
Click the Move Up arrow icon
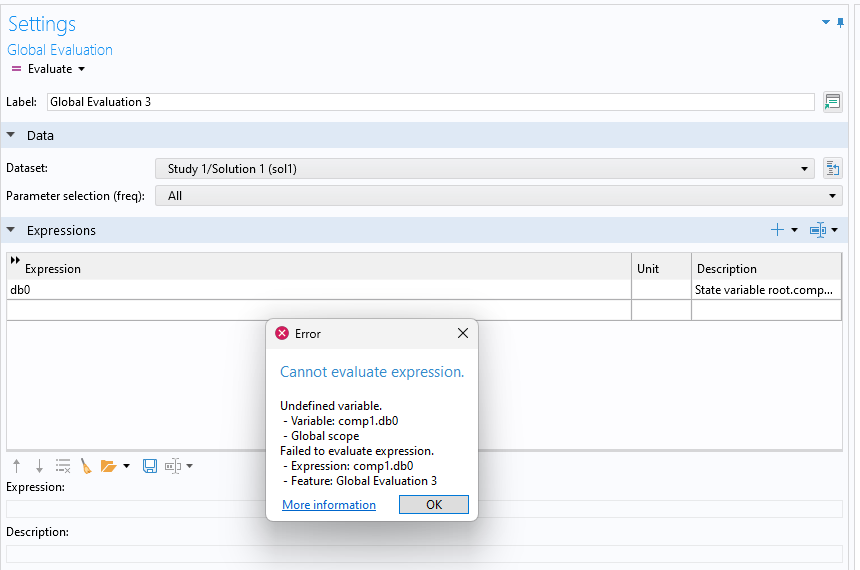[16, 466]
